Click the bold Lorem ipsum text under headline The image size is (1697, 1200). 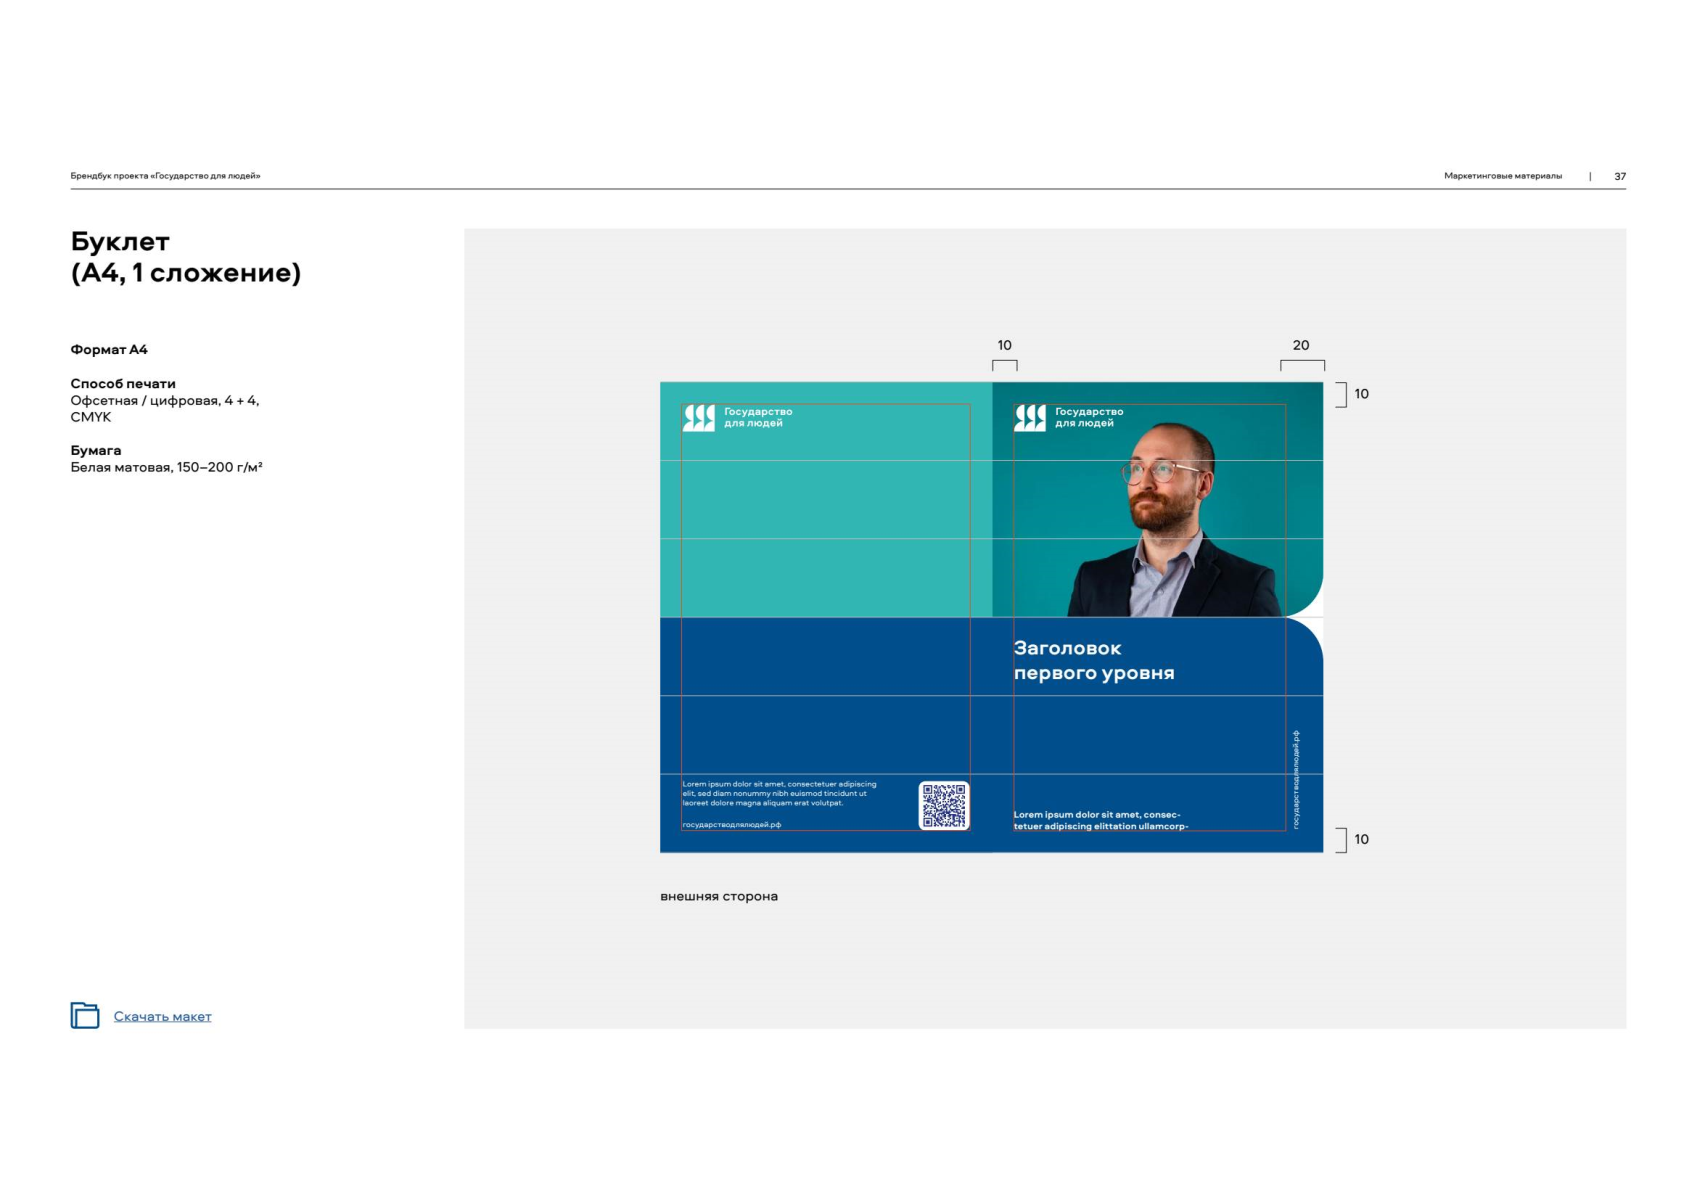click(1099, 821)
